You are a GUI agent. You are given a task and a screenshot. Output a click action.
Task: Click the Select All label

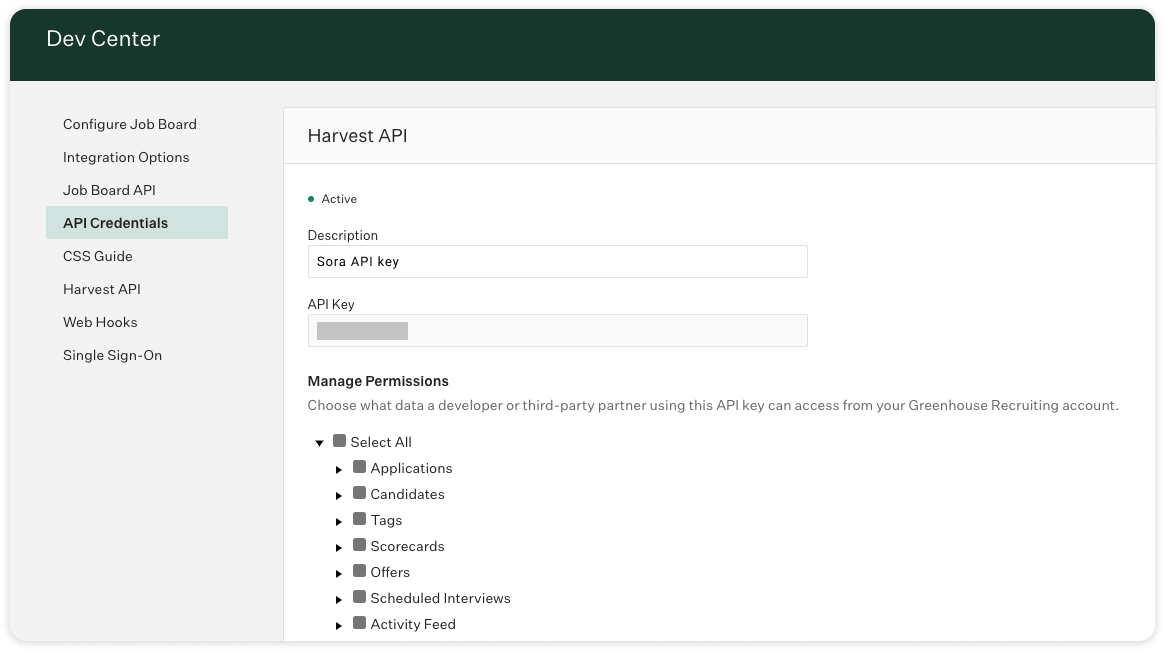381,443
